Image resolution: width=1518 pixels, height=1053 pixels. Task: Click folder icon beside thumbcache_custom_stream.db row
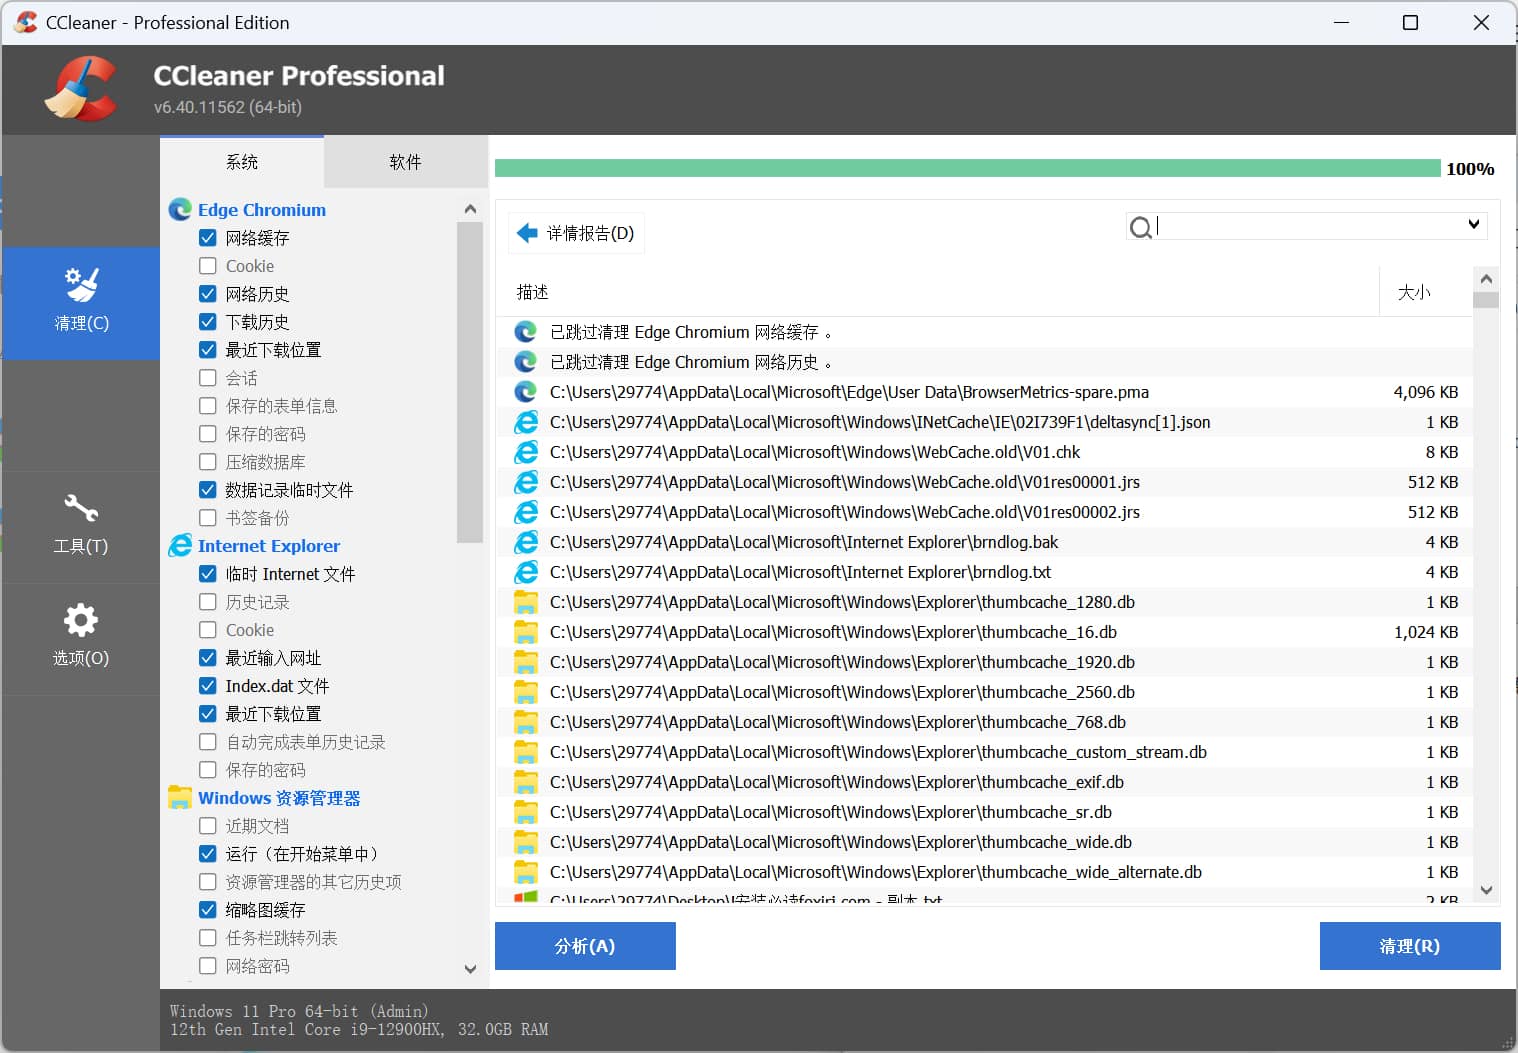[x=526, y=752]
